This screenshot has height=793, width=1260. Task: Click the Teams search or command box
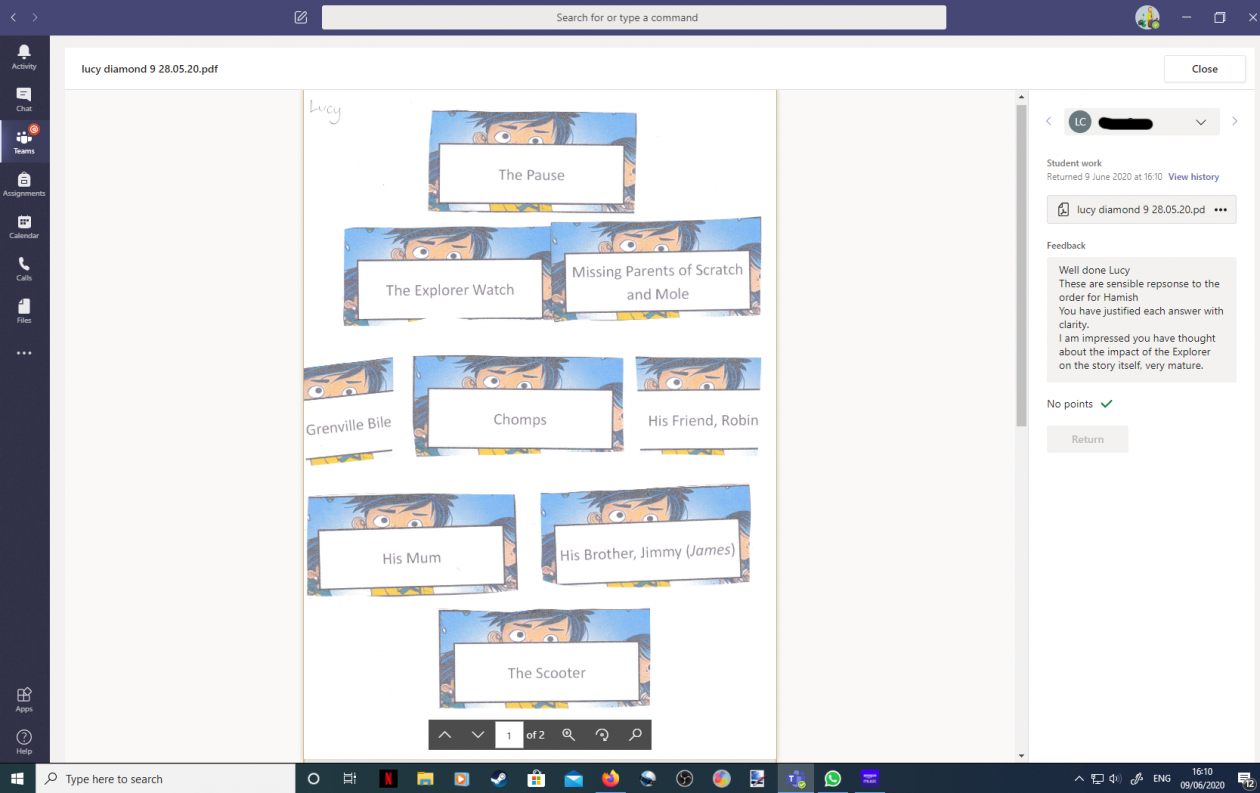pyautogui.click(x=633, y=18)
